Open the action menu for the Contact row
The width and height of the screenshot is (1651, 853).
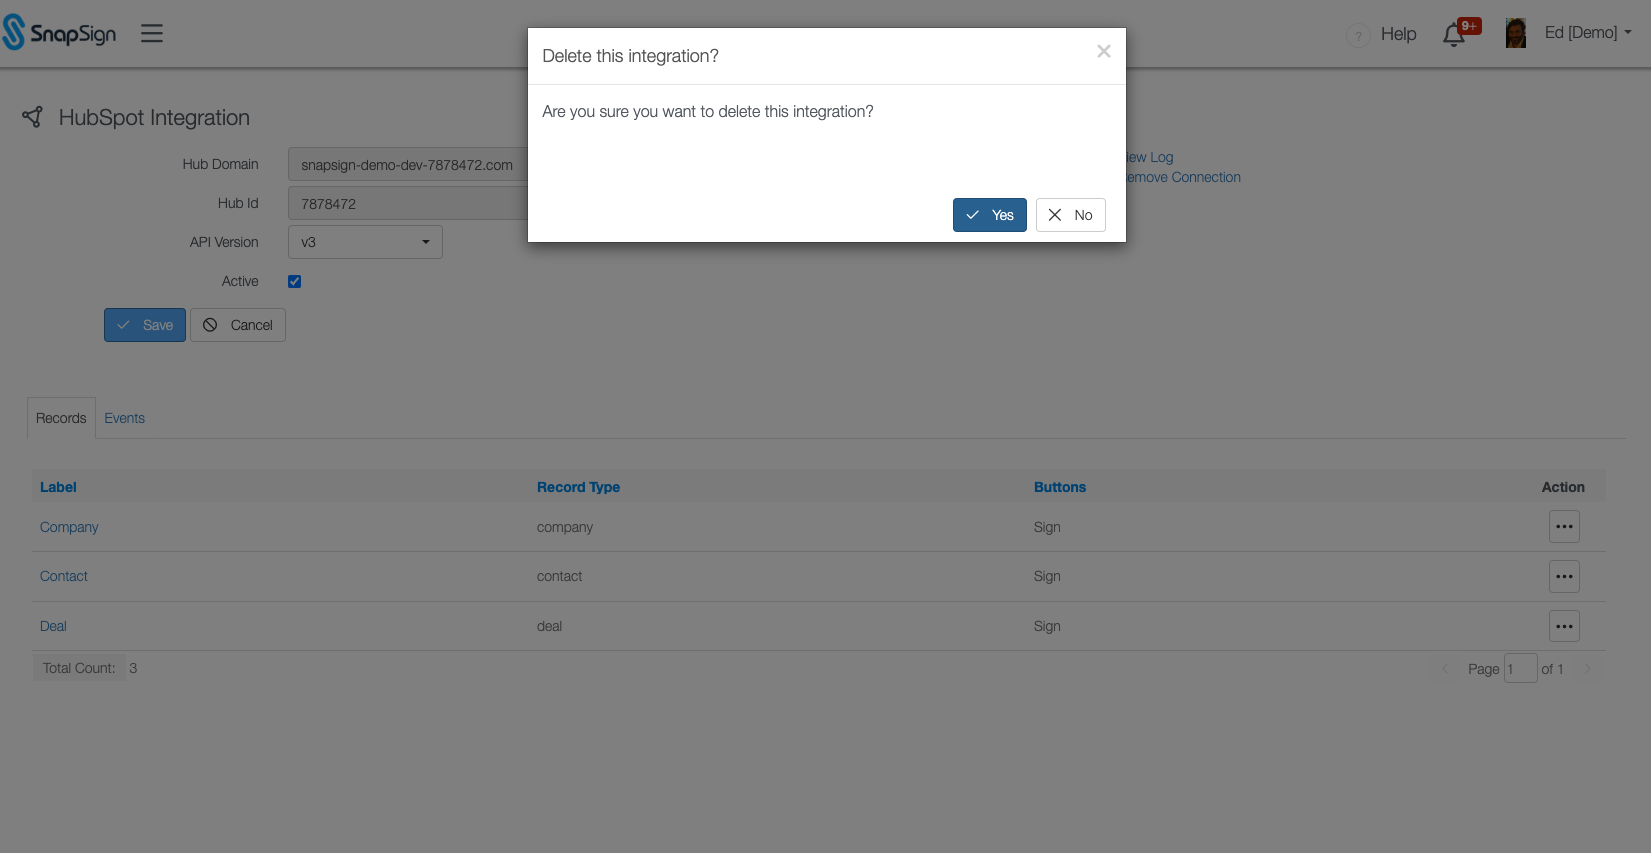click(x=1564, y=576)
